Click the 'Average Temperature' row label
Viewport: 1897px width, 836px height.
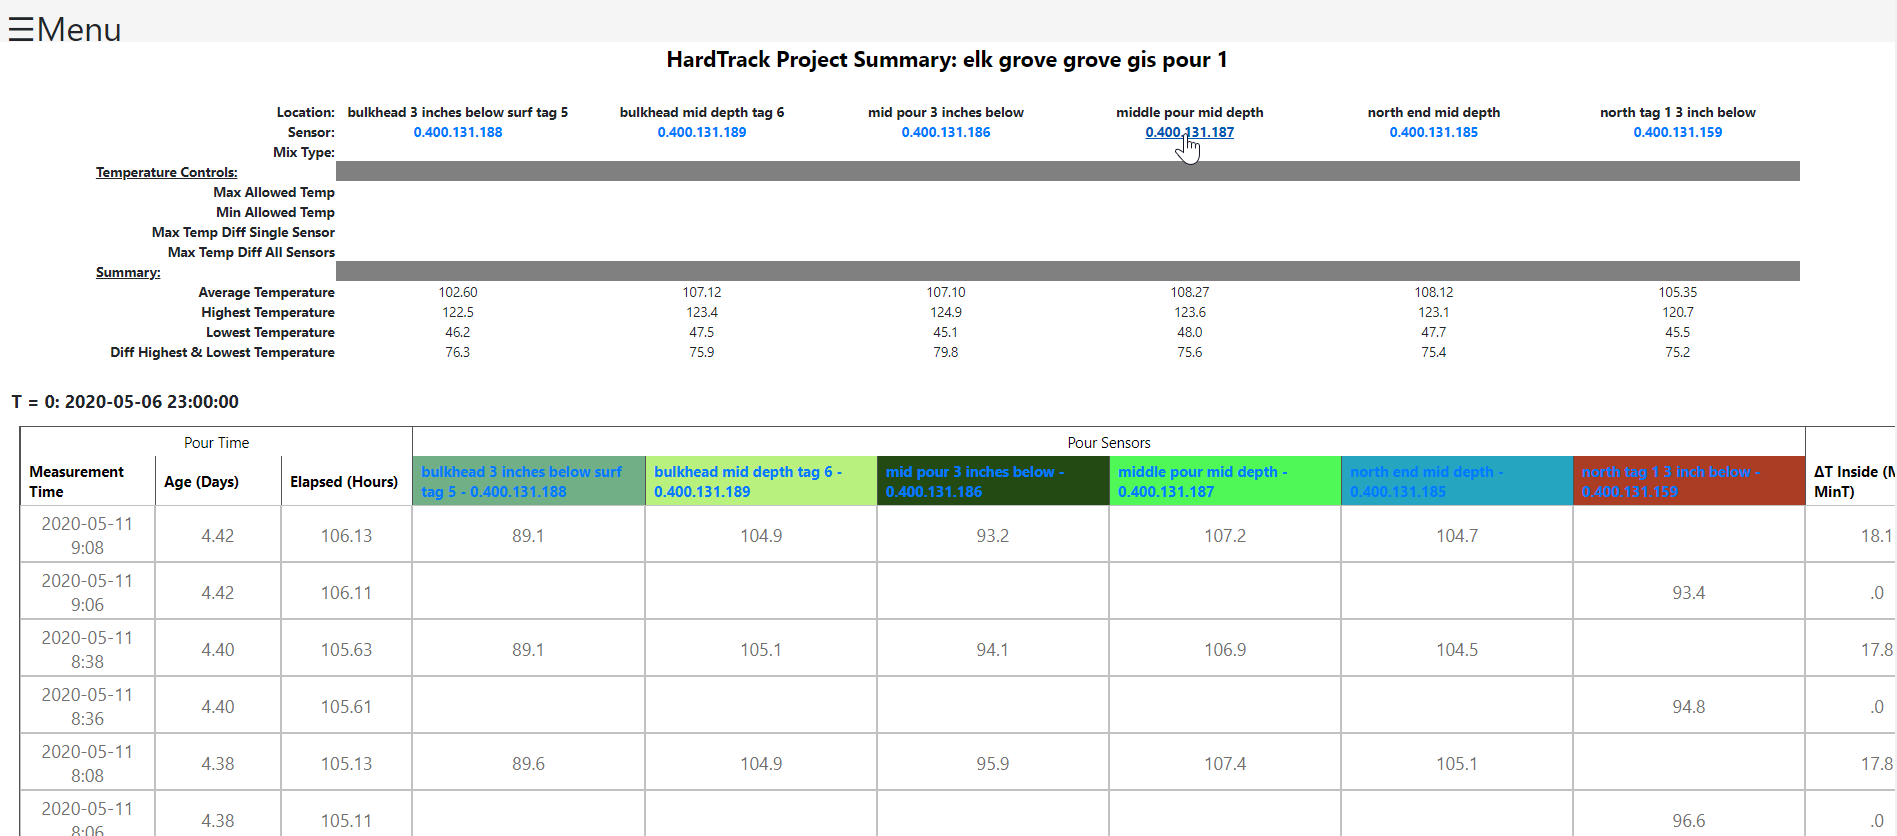coord(266,292)
